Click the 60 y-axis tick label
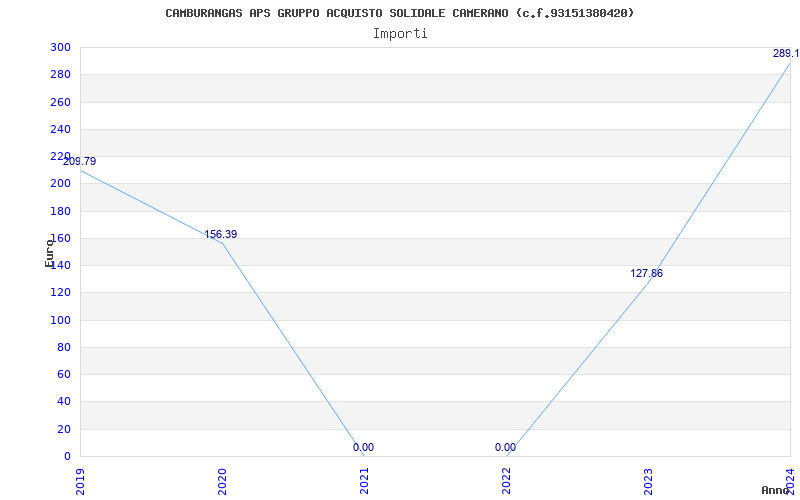 coord(64,374)
